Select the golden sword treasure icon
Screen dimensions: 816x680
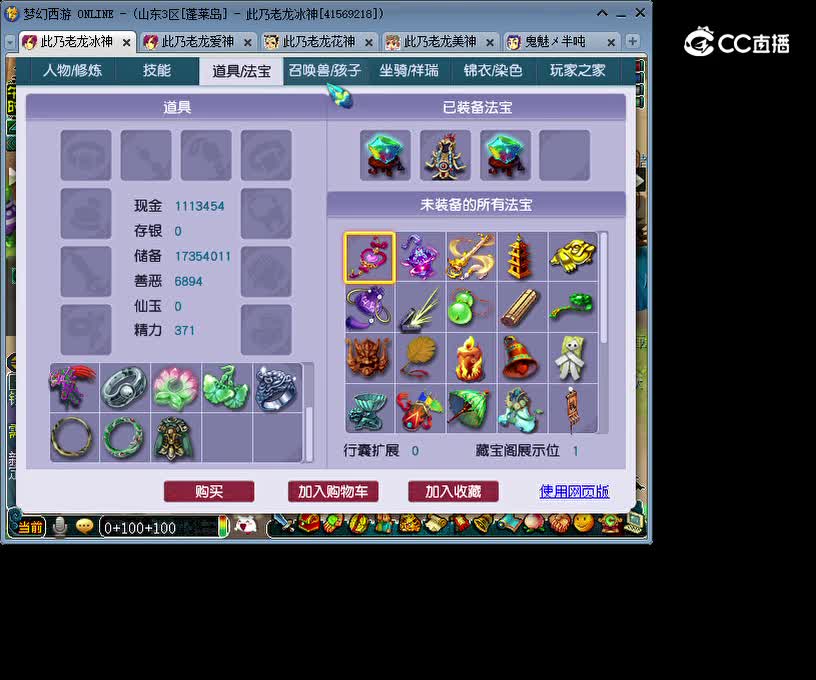[471, 258]
